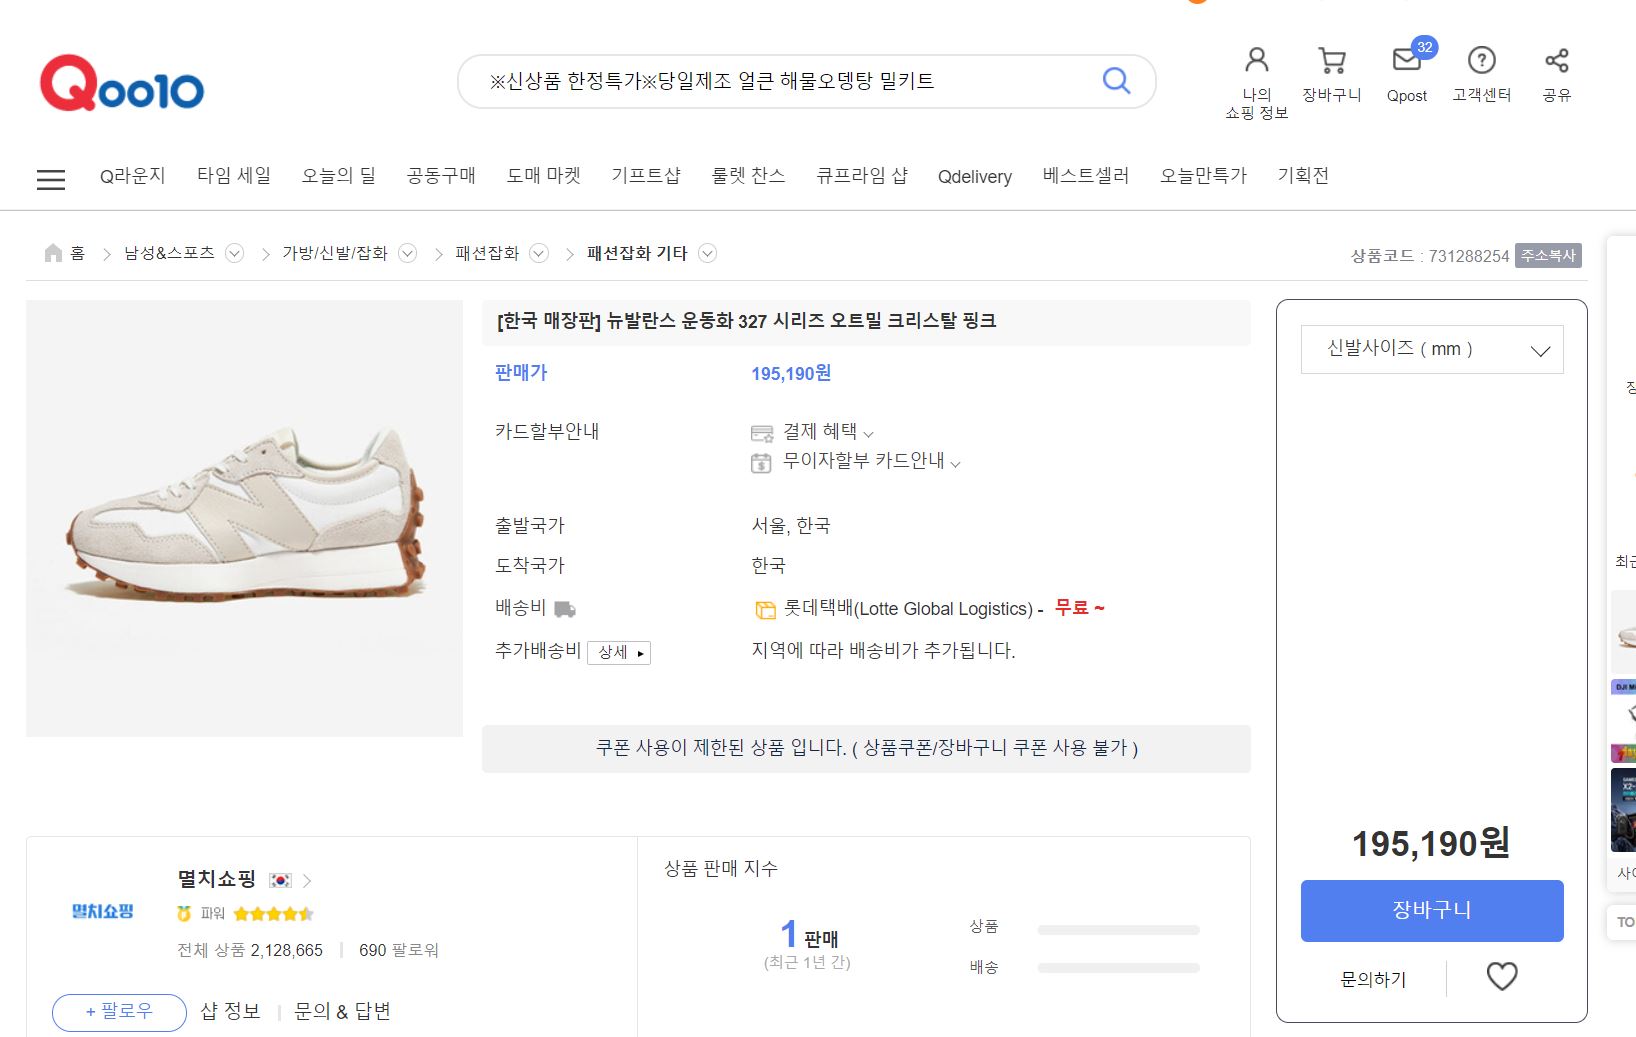Expand 패션잡화 기타 breadcrumb dropdown
This screenshot has width=1636, height=1037.
(x=707, y=253)
